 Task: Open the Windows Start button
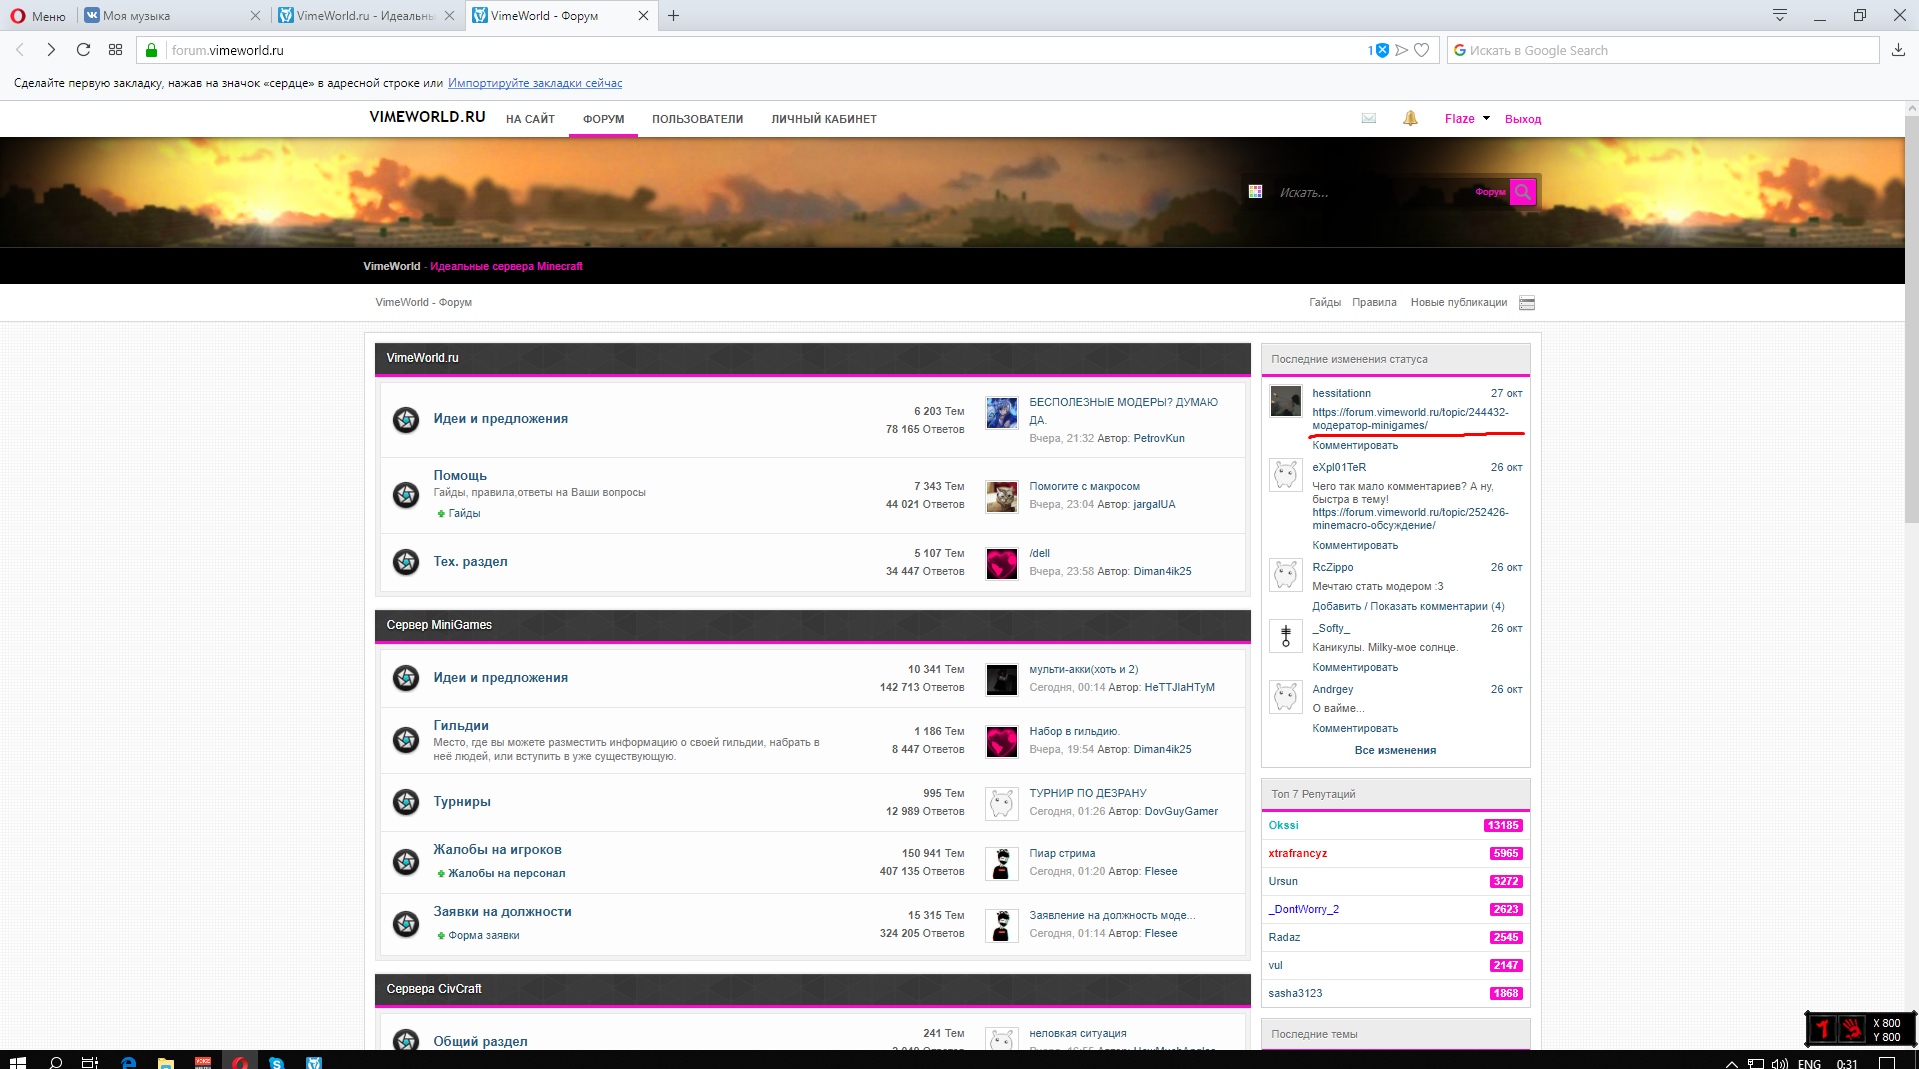click(17, 1062)
